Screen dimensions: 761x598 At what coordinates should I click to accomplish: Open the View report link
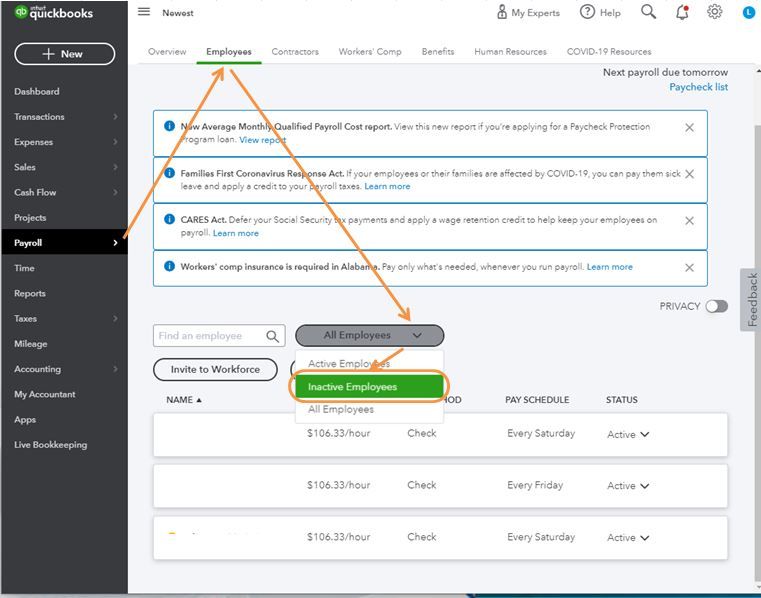coord(263,140)
